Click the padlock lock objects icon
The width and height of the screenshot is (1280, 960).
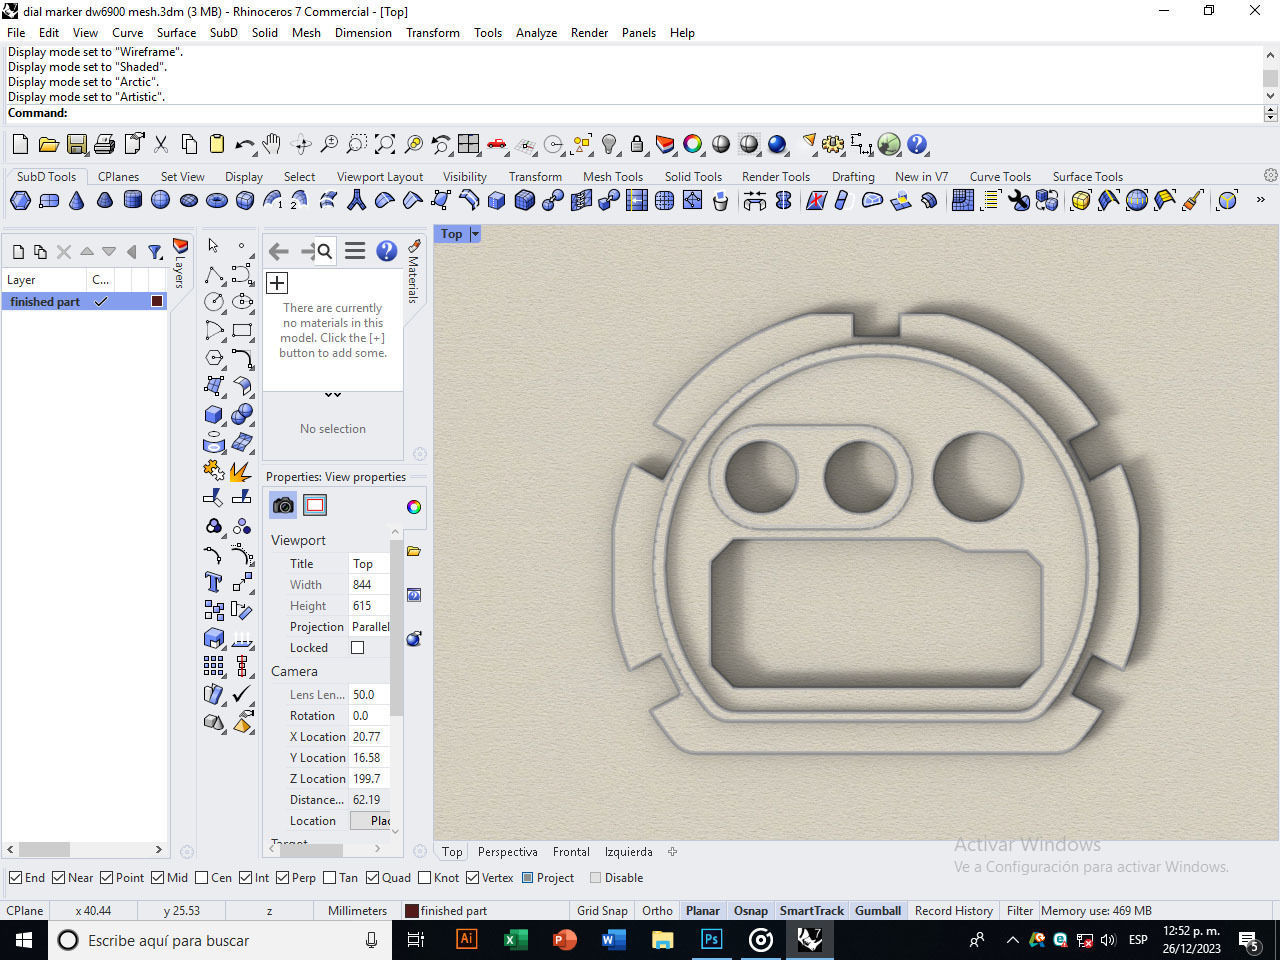(637, 145)
